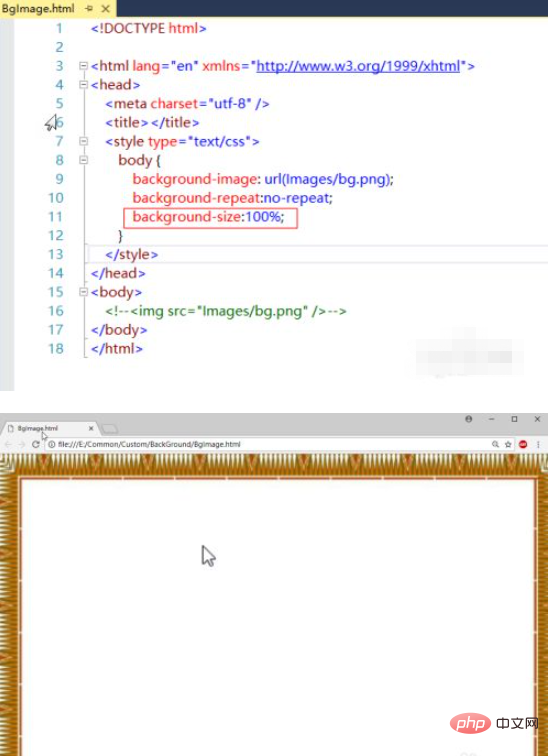This screenshot has width=549, height=756.
Task: Click the zoom magnifier icon in the address bar
Action: pos(495,445)
